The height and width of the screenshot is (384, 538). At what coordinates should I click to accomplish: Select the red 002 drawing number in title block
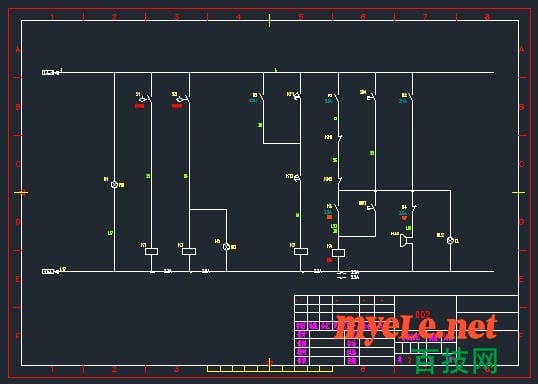click(423, 314)
